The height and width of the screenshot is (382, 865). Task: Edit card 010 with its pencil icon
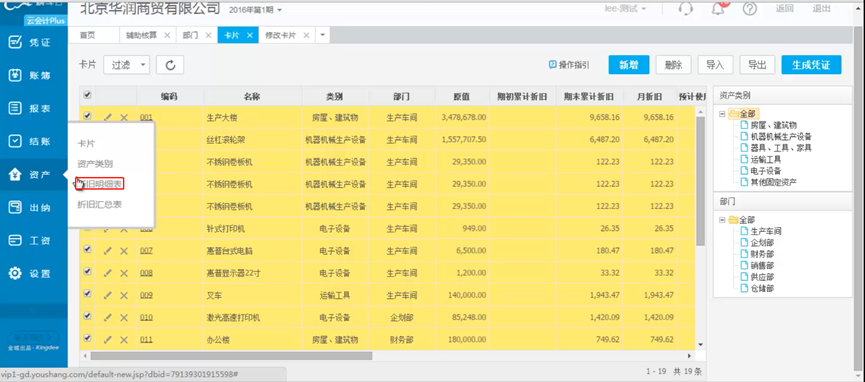point(108,317)
